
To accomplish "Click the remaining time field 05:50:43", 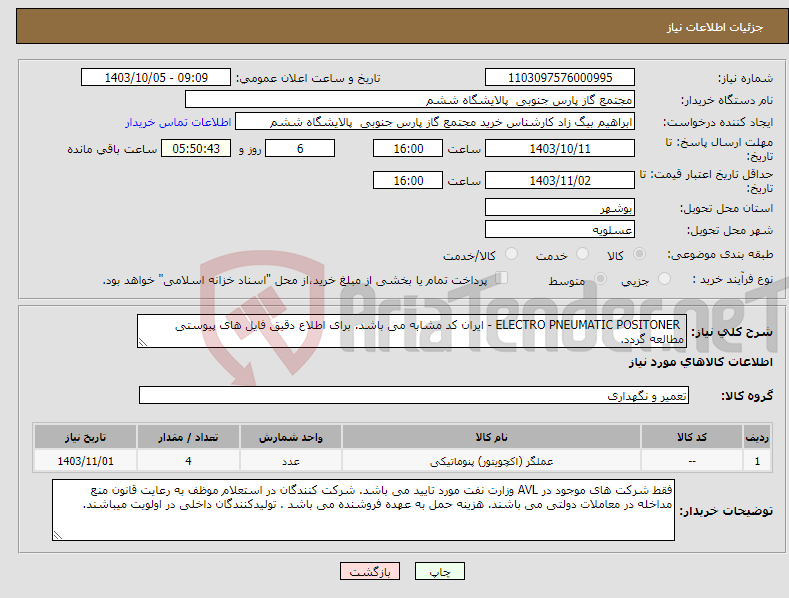I will point(196,148).
